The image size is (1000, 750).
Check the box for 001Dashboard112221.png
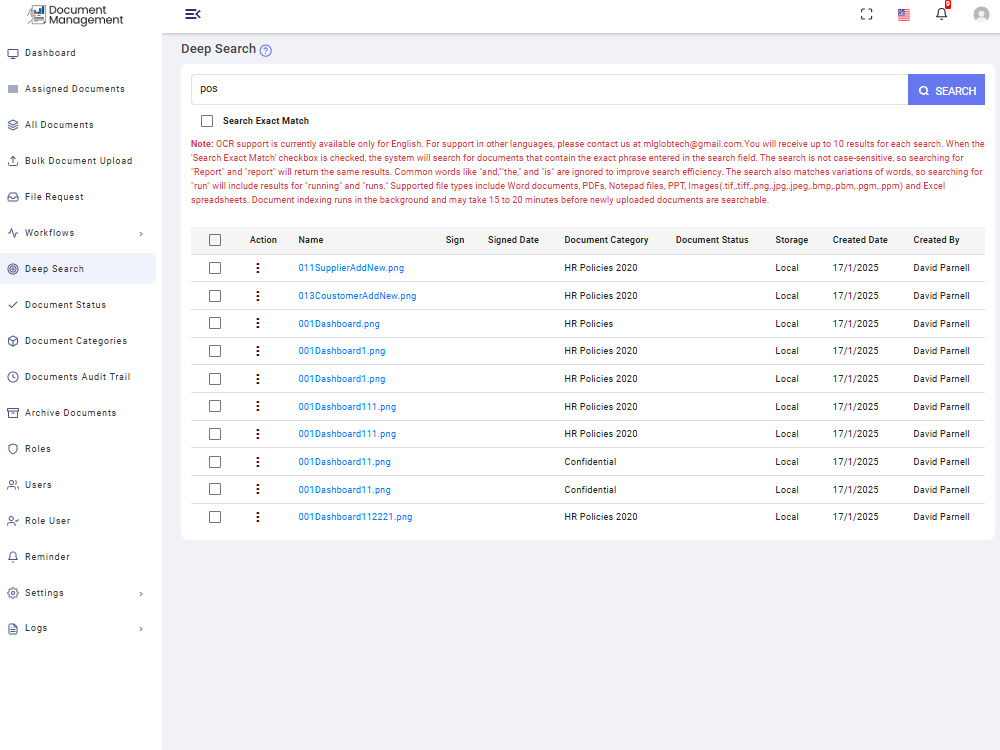tap(215, 517)
